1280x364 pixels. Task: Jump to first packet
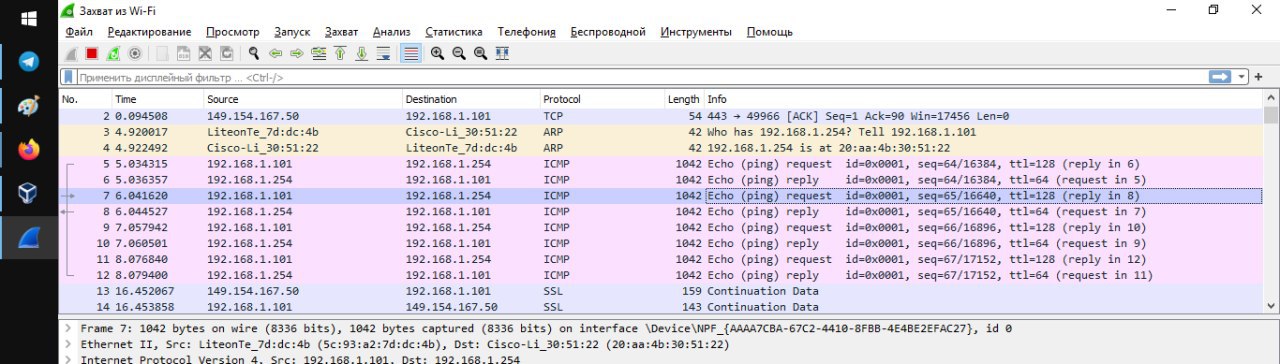340,53
